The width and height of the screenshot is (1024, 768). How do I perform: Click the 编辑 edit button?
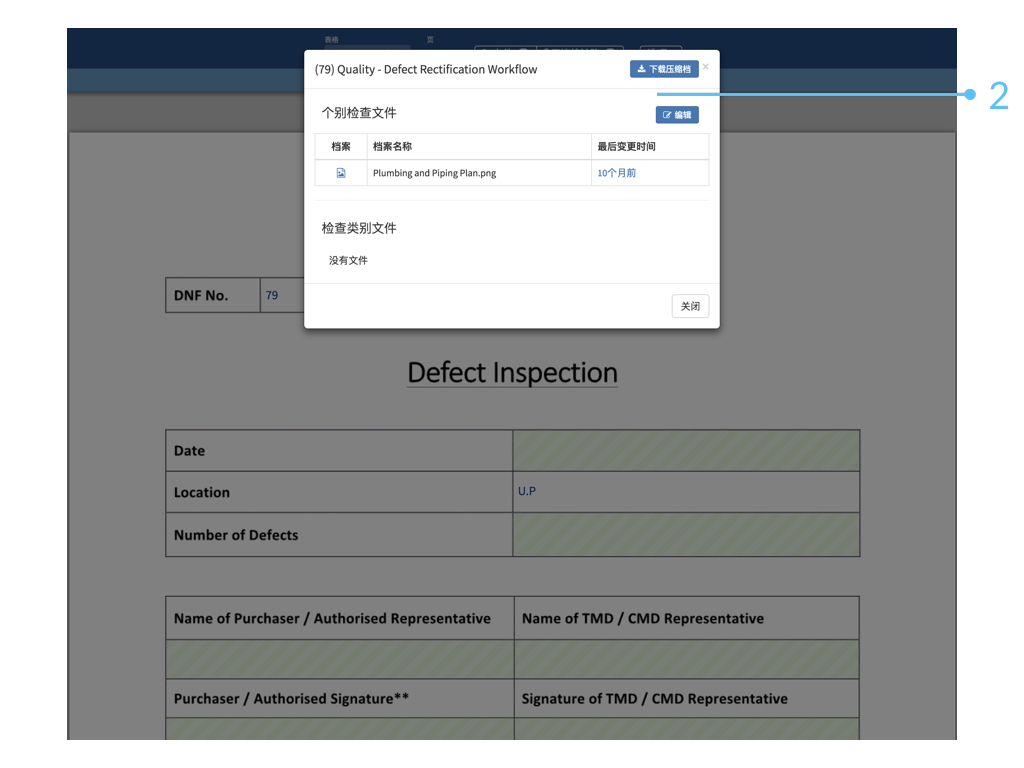pos(677,115)
